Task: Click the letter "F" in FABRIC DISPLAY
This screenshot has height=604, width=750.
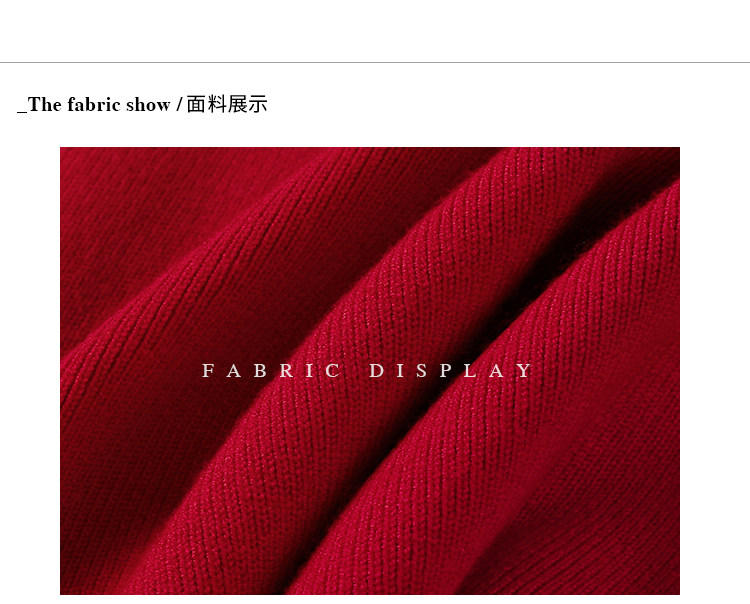Action: (x=208, y=371)
